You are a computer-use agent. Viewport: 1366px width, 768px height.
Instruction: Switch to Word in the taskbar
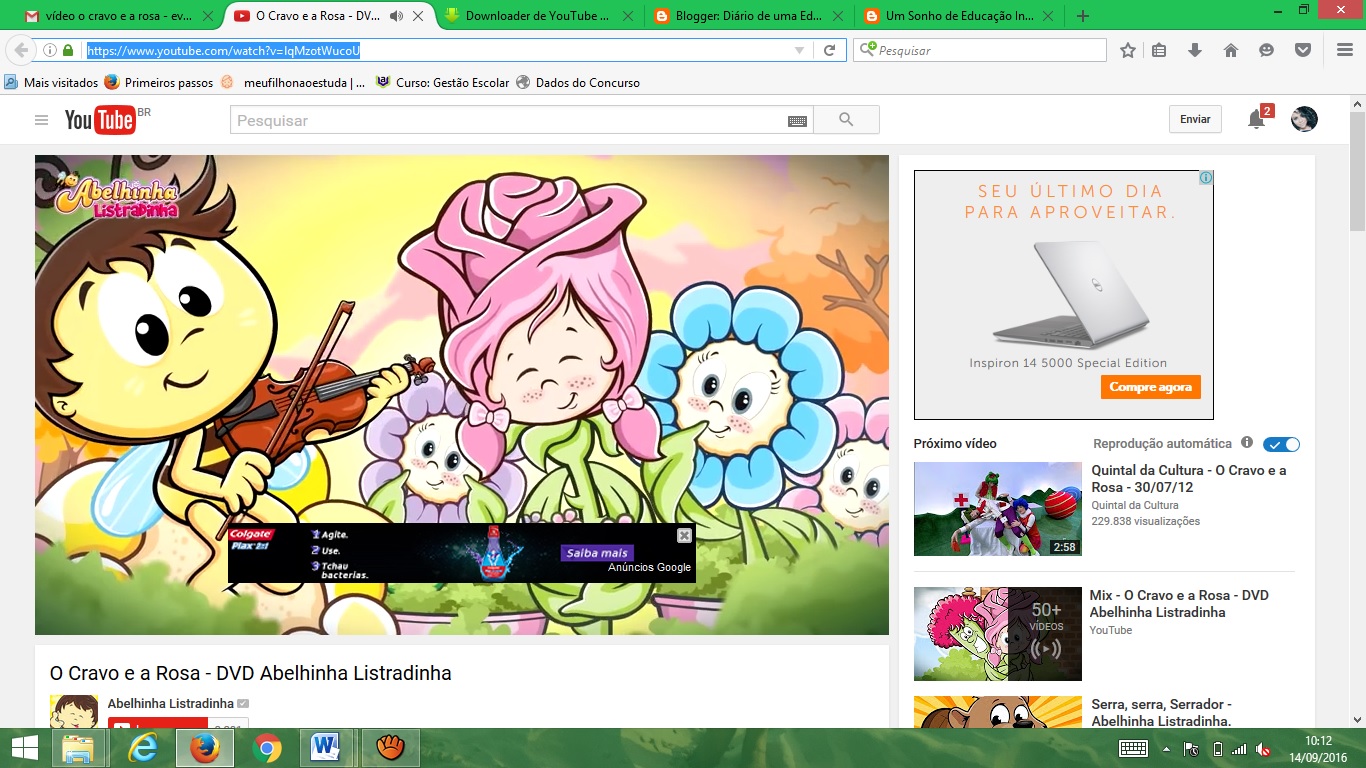click(x=327, y=748)
